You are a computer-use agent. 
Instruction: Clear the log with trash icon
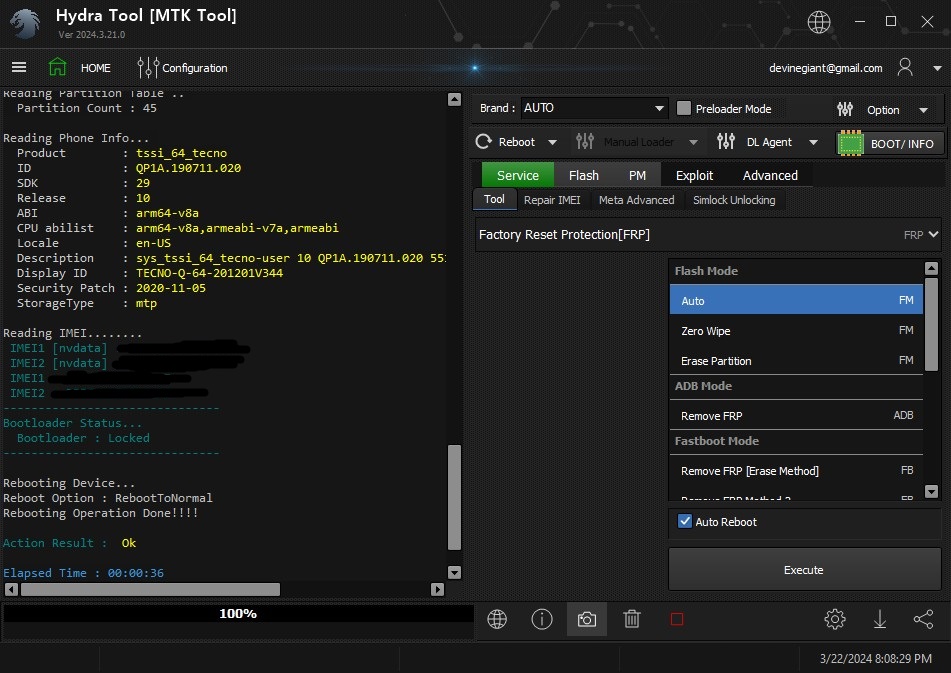pos(631,619)
